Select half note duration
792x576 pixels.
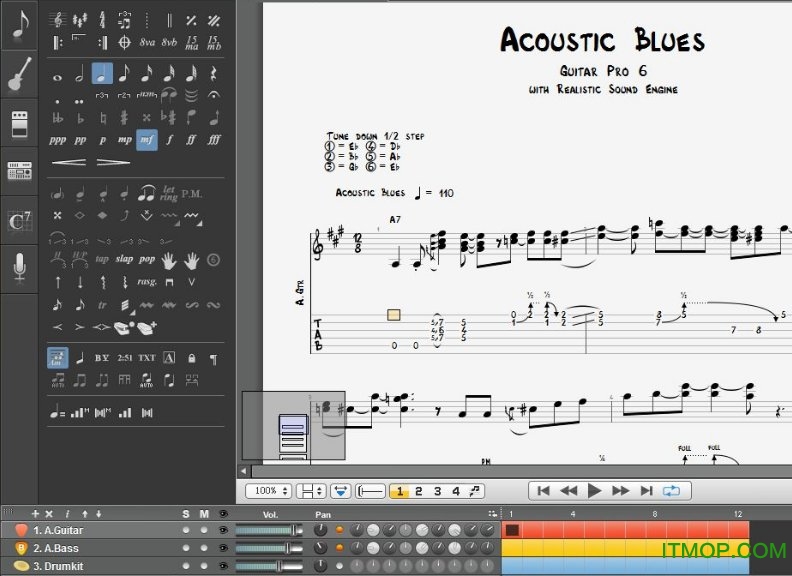coord(79,75)
